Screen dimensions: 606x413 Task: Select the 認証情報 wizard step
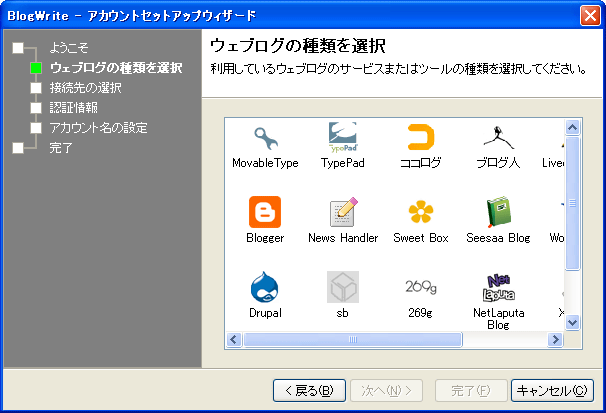coord(73,107)
